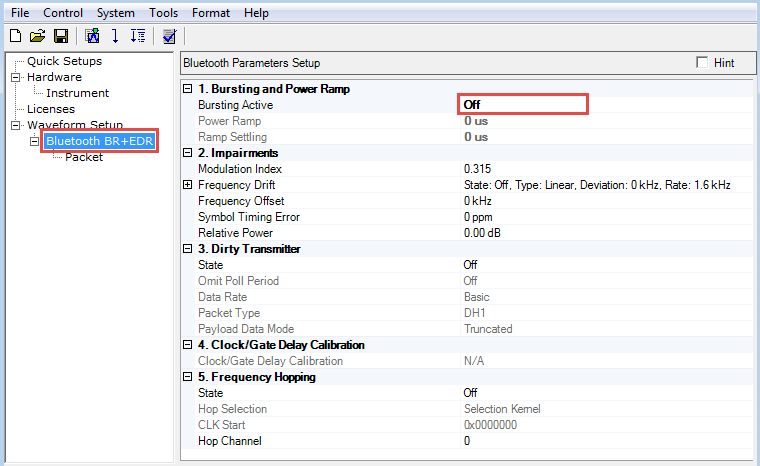760x466 pixels.
Task: Click the Modulation Index label
Action: coord(240,169)
